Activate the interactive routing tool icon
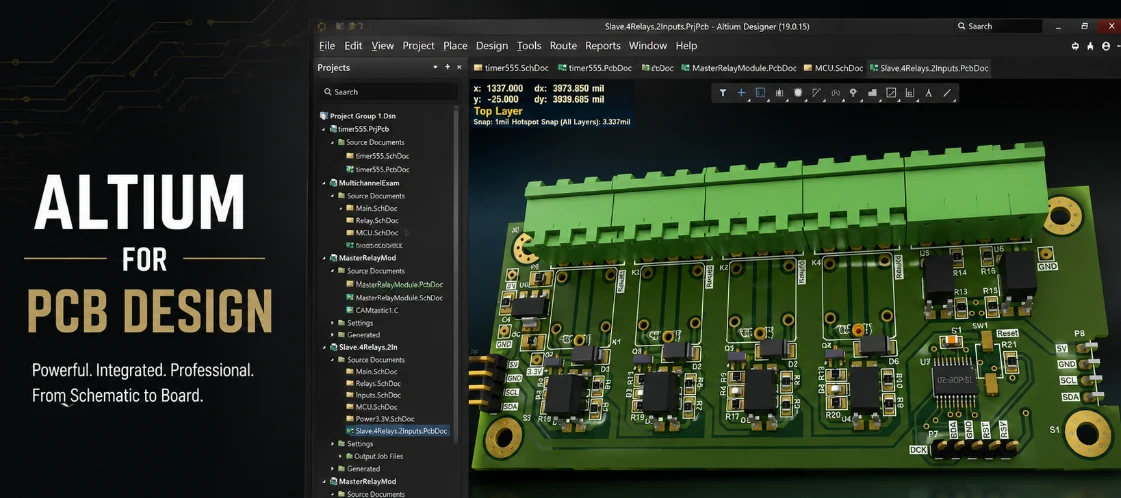1121x498 pixels. 816,93
